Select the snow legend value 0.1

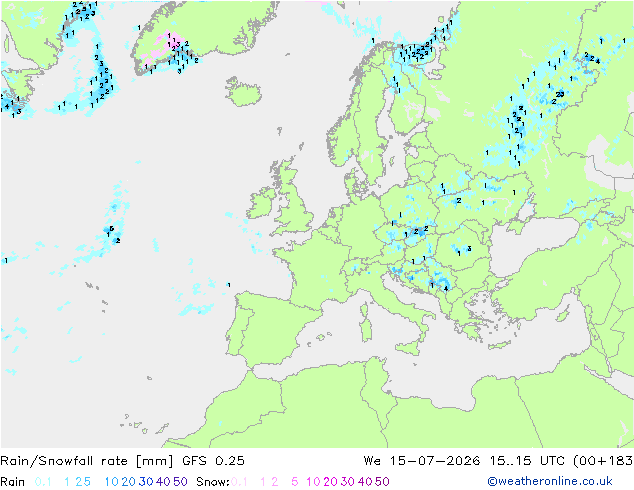tap(239, 482)
